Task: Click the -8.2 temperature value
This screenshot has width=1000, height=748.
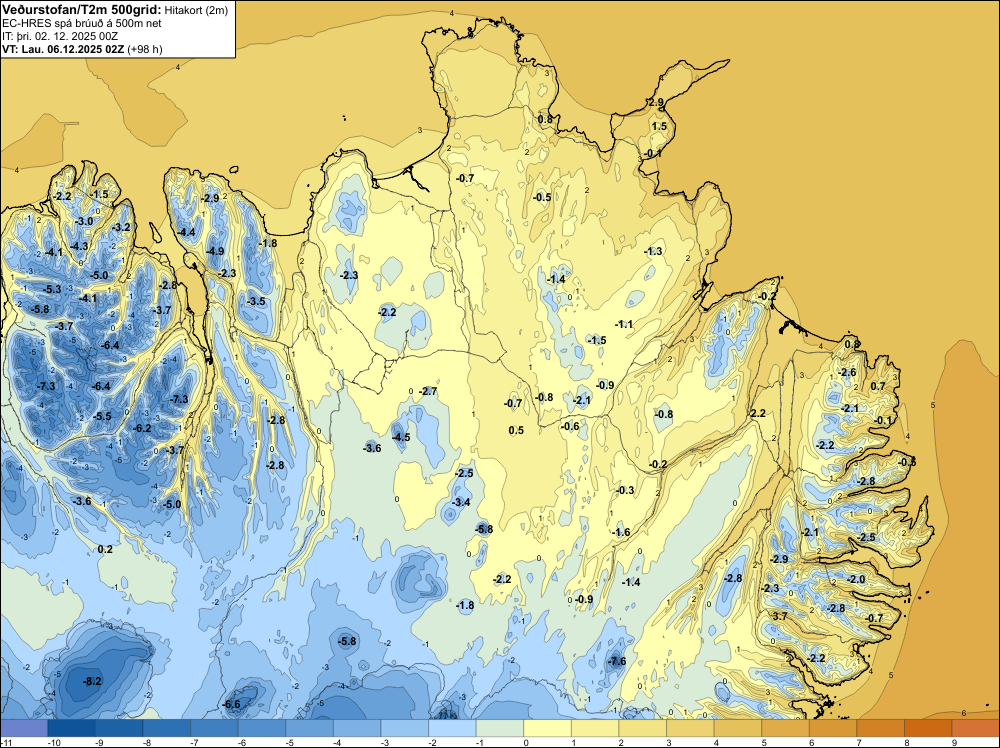Action: tap(92, 681)
